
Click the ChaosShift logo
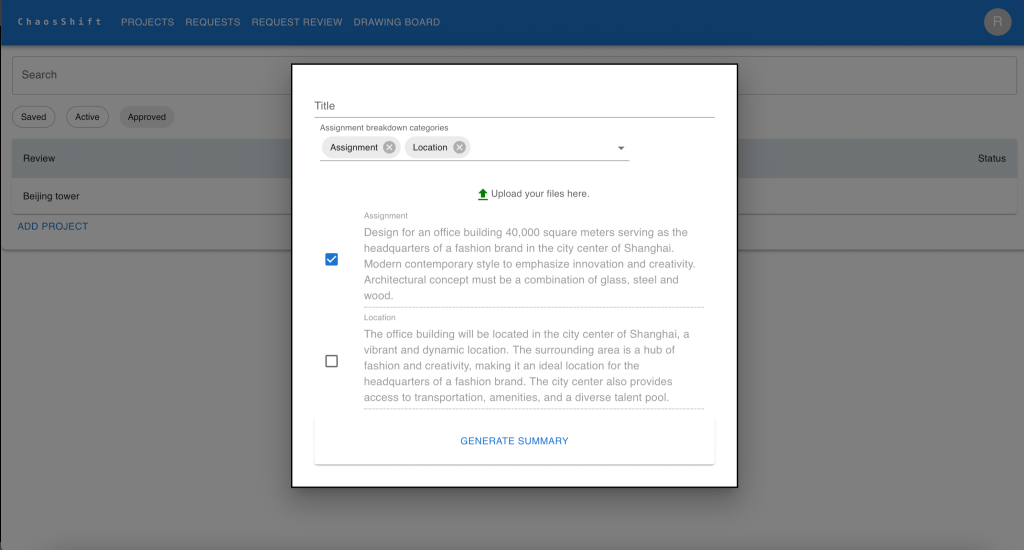60,22
